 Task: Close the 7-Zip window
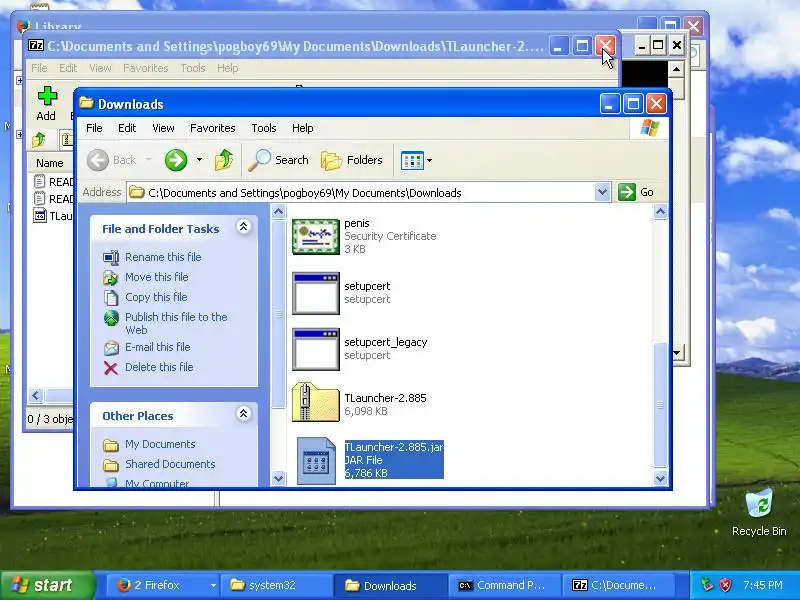click(606, 46)
